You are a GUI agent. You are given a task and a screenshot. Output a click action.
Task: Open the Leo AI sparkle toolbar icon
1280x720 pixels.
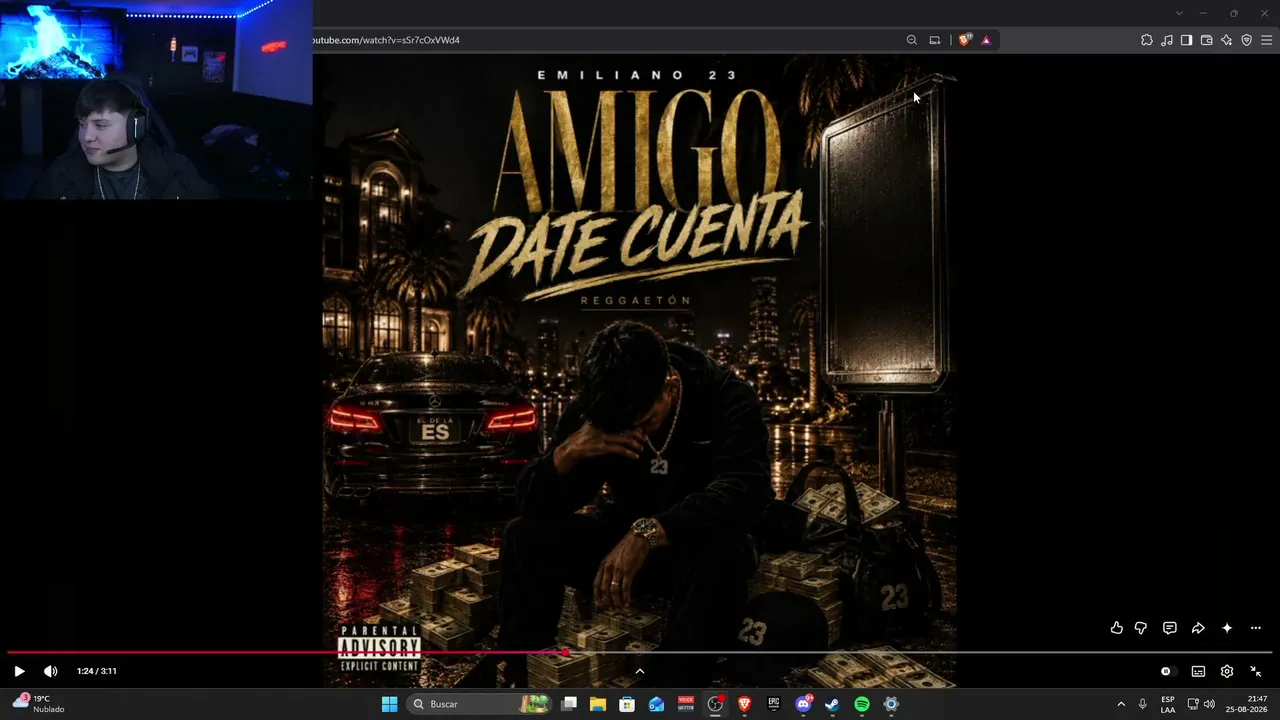[x=1227, y=40]
